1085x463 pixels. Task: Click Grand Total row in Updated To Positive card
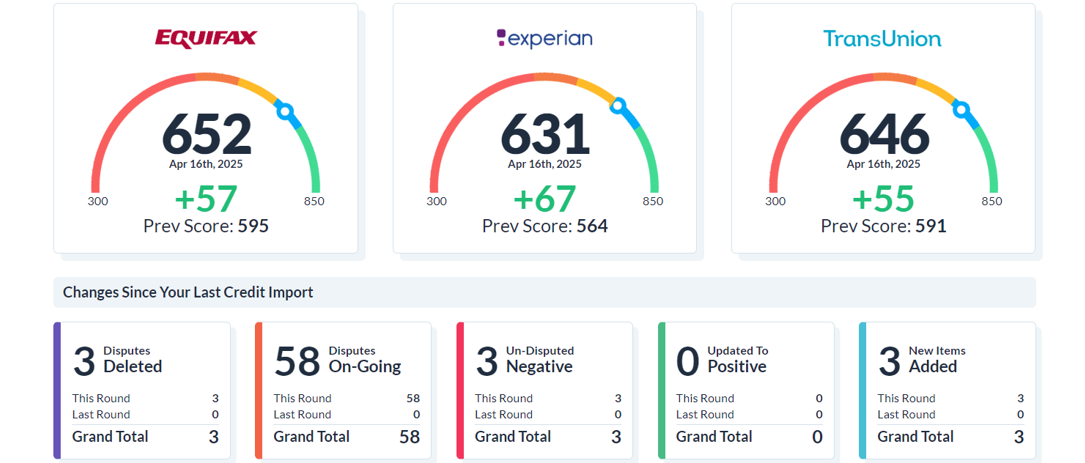click(749, 437)
